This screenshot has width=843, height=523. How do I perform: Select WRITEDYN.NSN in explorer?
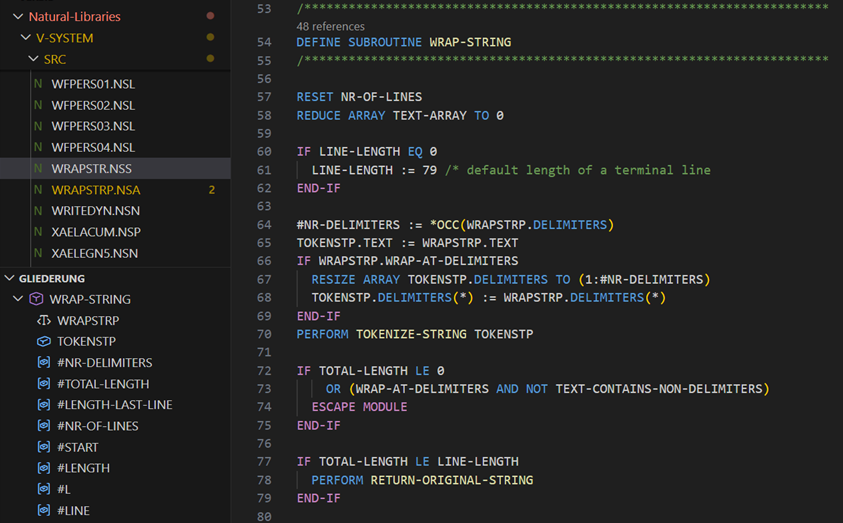tap(96, 211)
